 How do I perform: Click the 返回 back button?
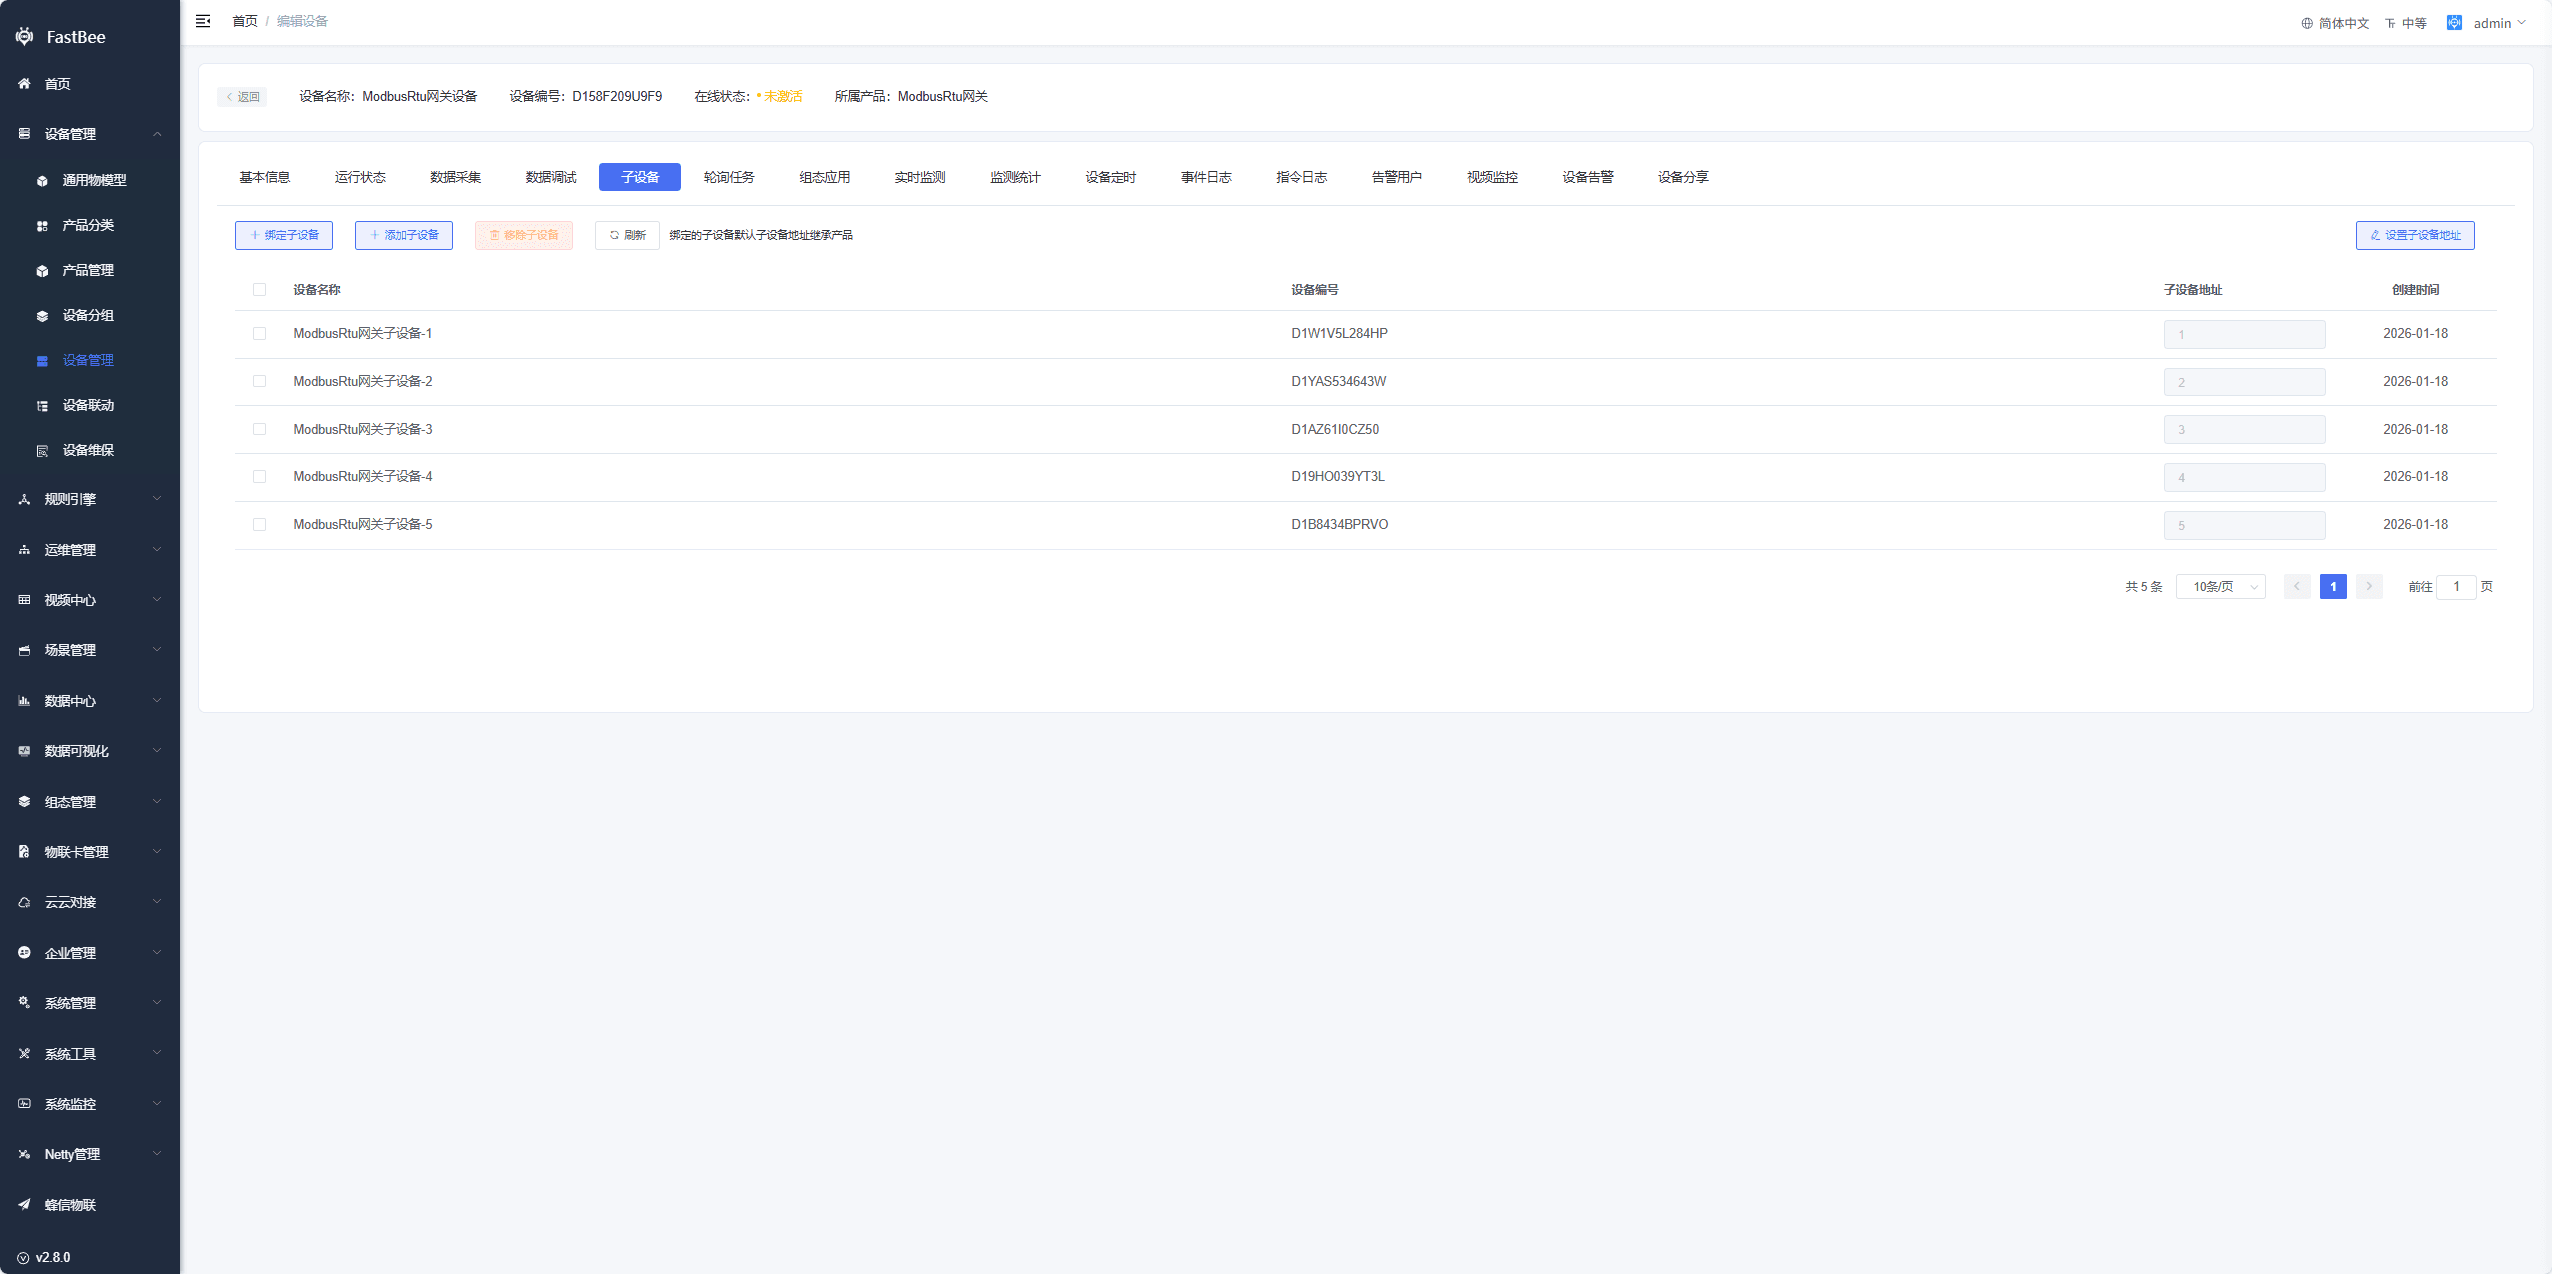[x=242, y=97]
